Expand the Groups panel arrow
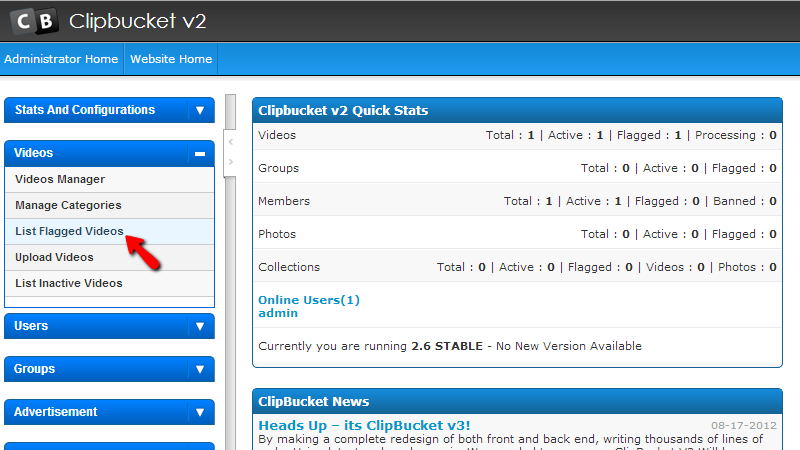800x450 pixels. (x=200, y=369)
